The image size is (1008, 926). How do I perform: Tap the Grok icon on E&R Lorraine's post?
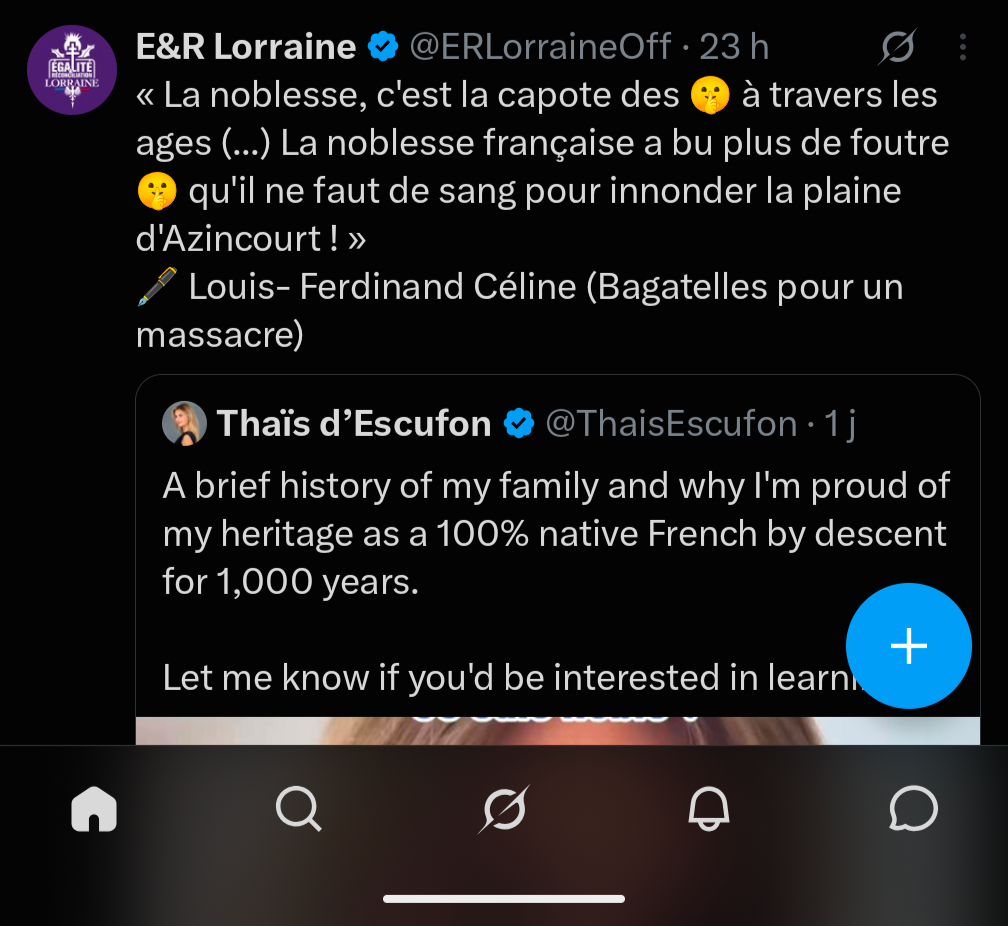897,47
